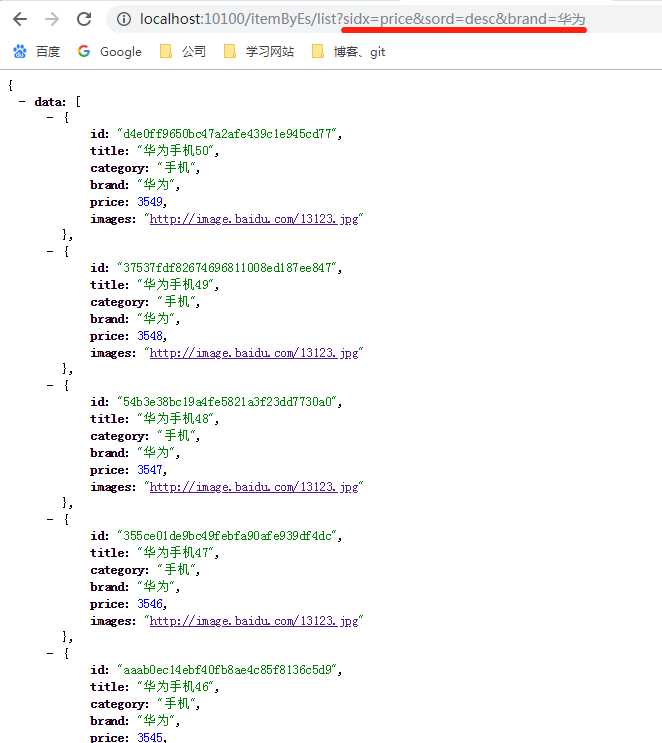Click the id value 355ce01de9bc49febfa90afe939df4dc

[227, 536]
